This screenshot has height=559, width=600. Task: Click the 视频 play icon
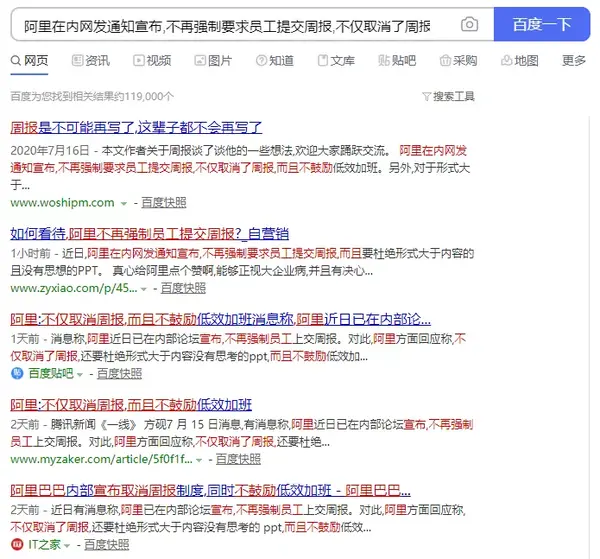[x=139, y=60]
